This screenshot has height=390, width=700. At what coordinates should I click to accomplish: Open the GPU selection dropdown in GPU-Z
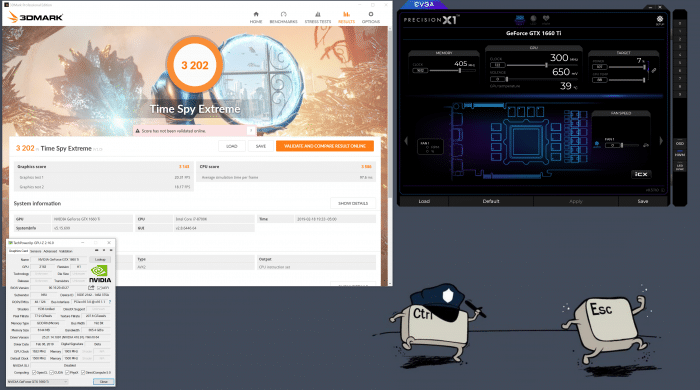38,382
